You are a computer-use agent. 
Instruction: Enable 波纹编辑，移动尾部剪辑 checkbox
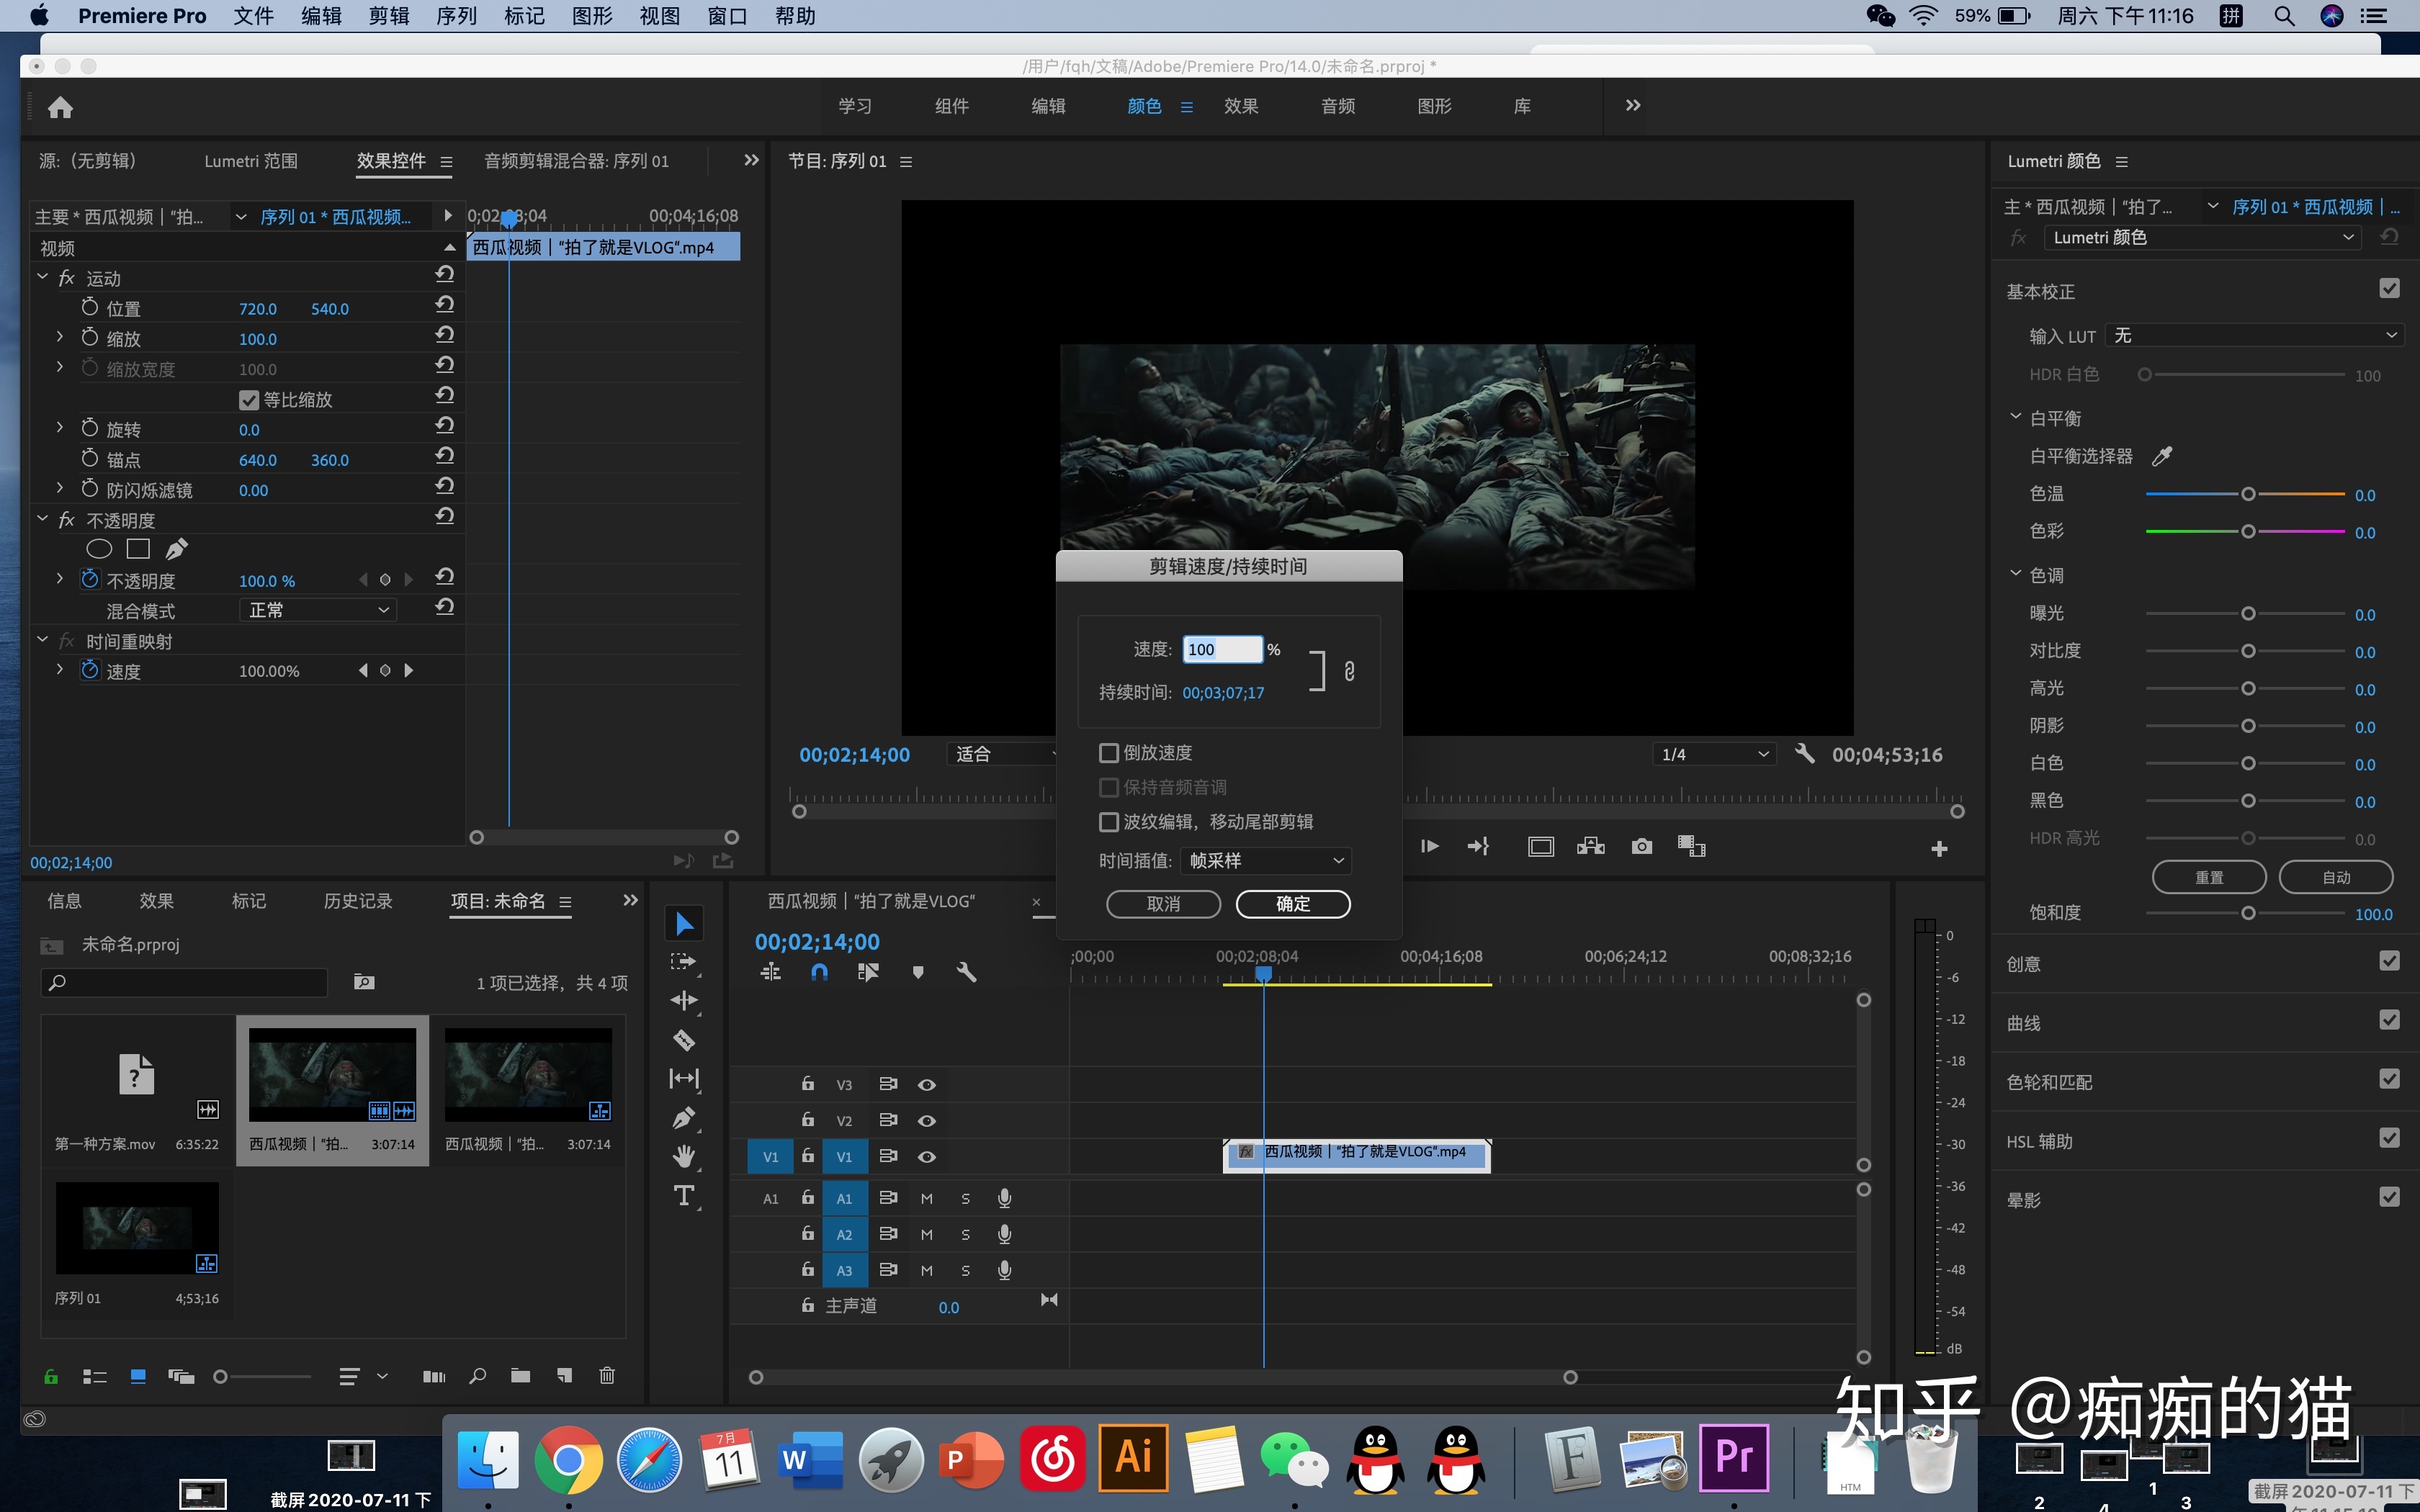point(1108,822)
